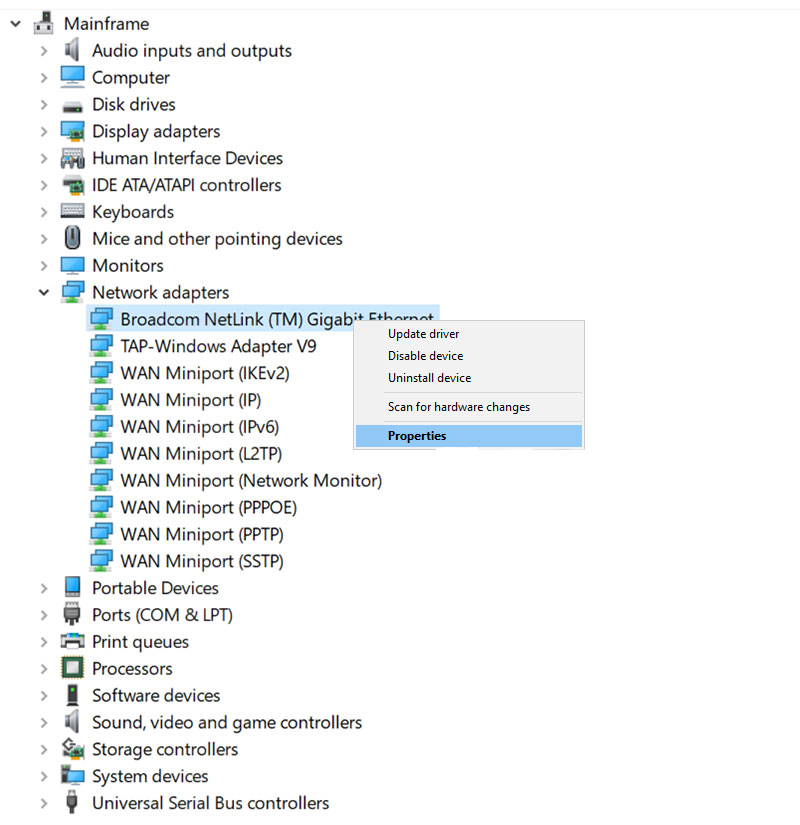Click the Print queues printer icon

72,642
